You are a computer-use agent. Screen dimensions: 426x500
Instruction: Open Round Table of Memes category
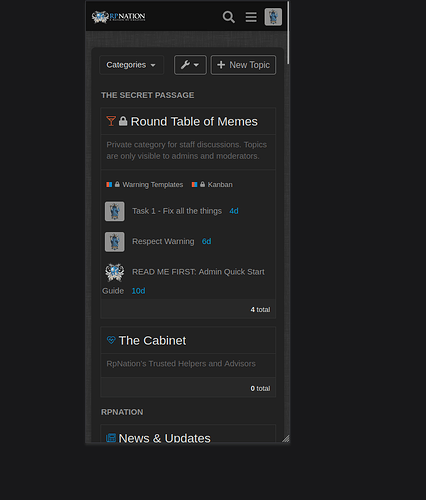coord(194,122)
